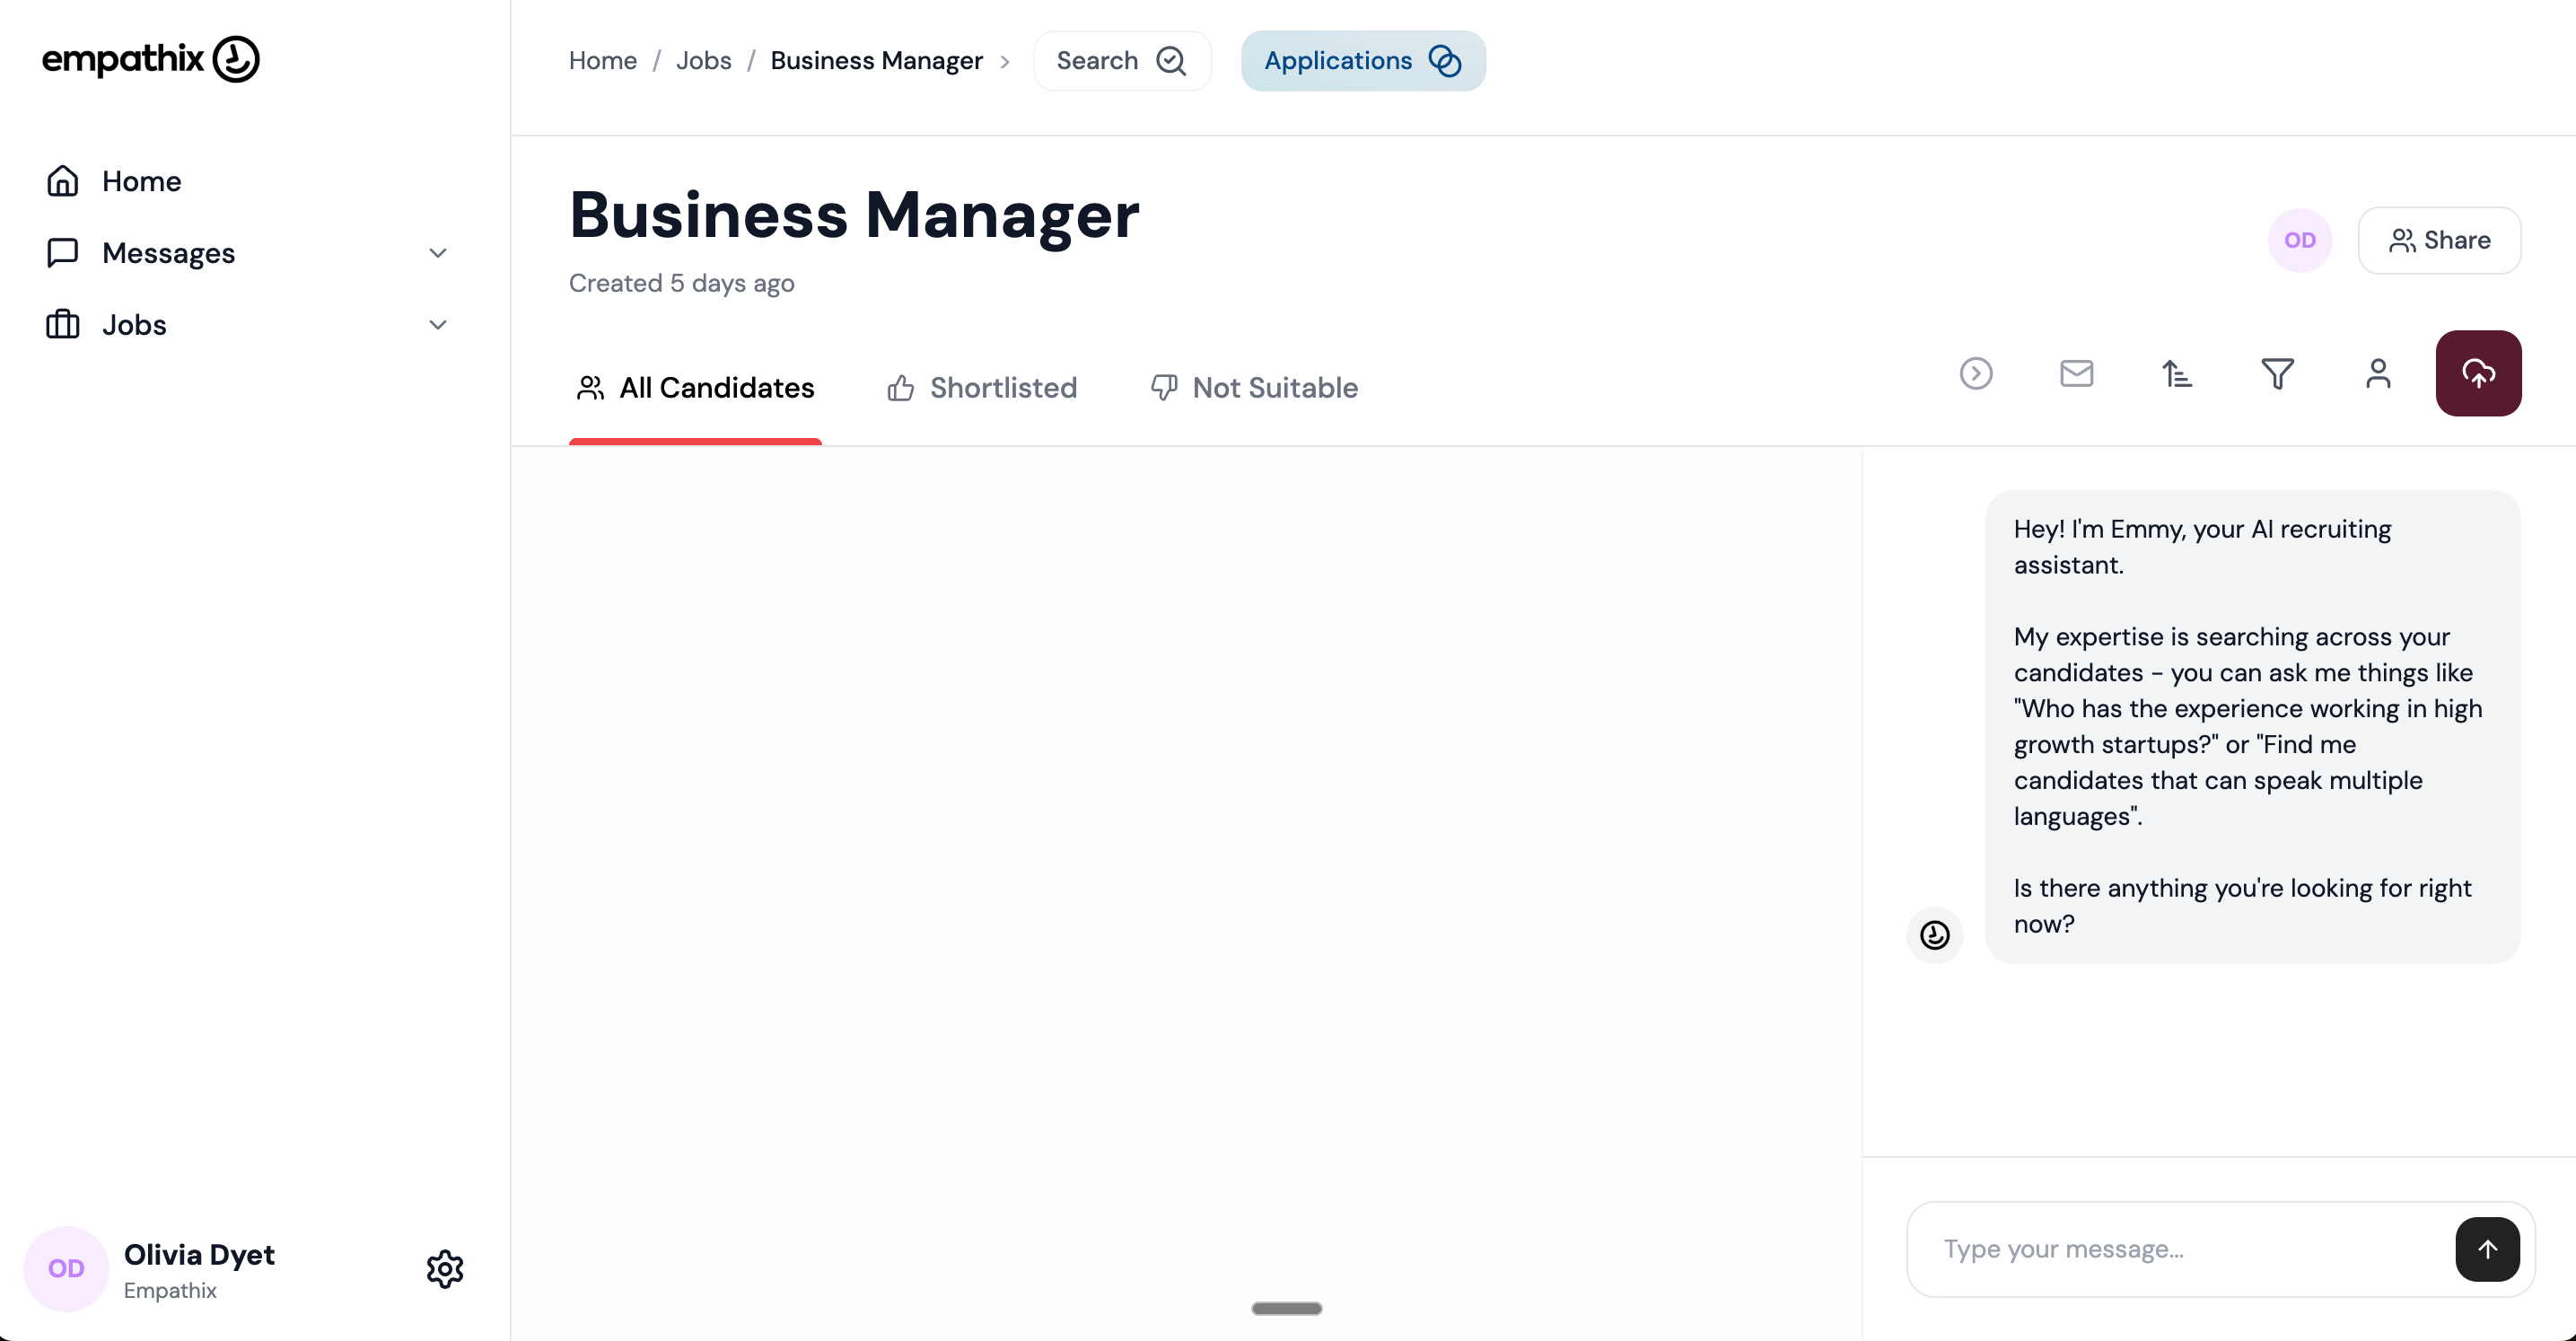Viewport: 2576px width, 1341px height.
Task: Click the empathix logo
Action: click(150, 59)
